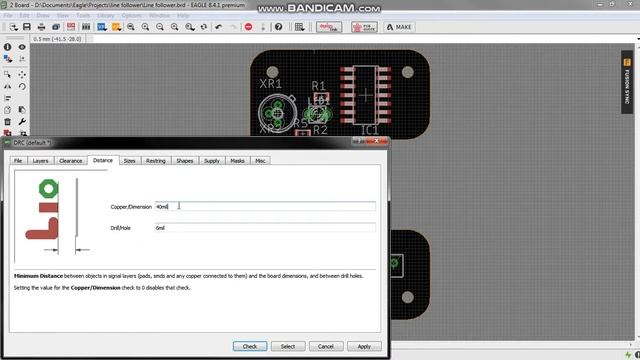Click the Copper/Dimension input field
This screenshot has width=640, height=360.
tap(265, 207)
